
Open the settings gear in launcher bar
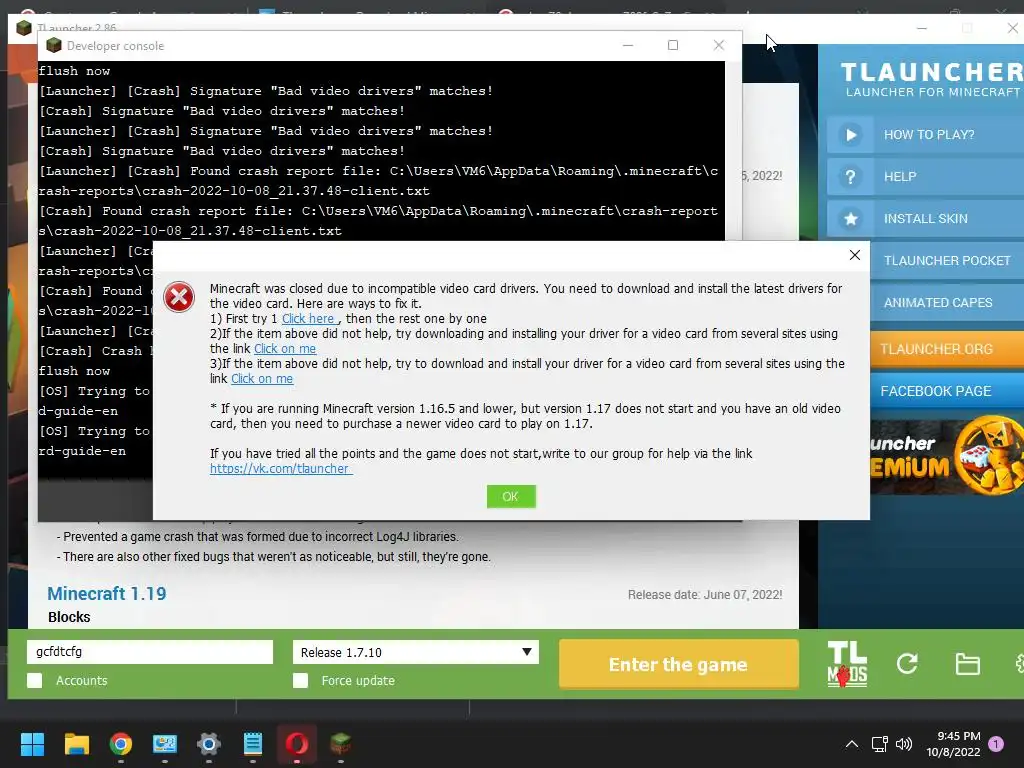1020,664
